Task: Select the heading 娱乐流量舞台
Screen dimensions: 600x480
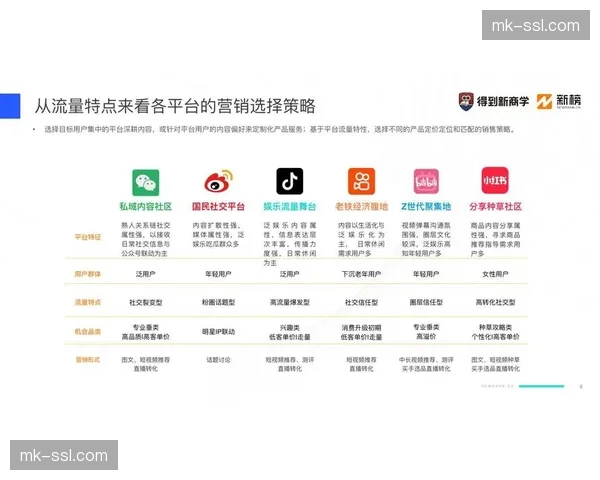Action: (290, 207)
